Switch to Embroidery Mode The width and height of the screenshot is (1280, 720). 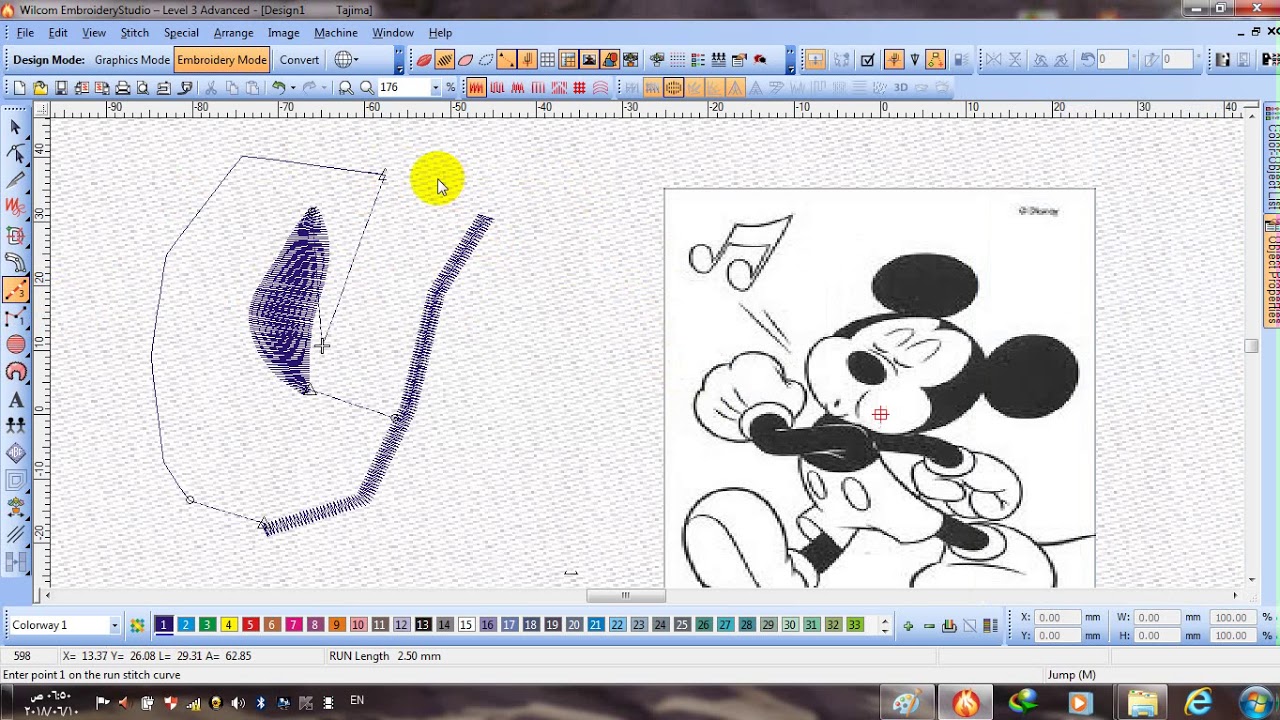pos(222,60)
